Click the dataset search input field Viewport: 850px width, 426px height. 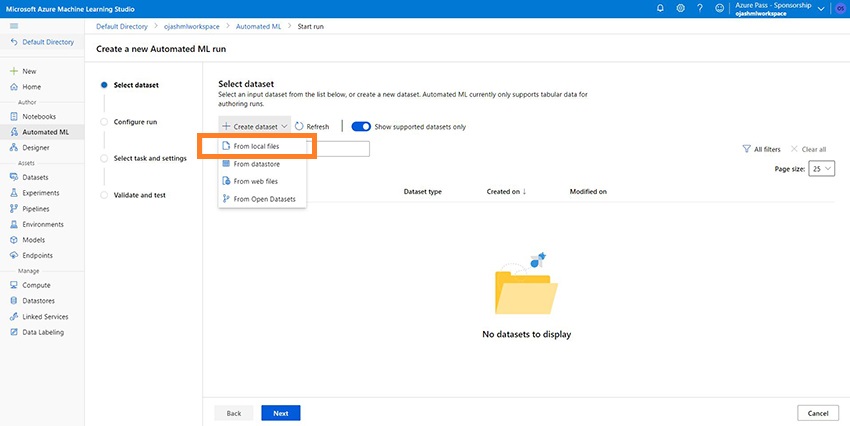[x=340, y=149]
